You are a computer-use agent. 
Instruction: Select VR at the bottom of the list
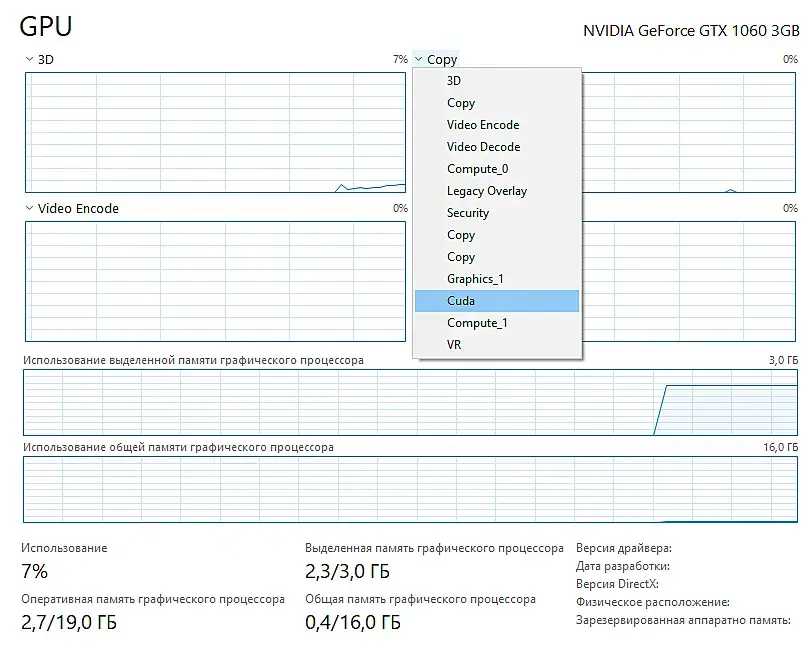point(454,345)
